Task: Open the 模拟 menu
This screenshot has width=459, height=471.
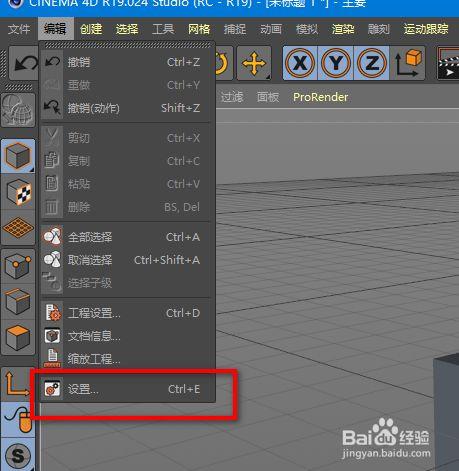Action: coord(307,29)
